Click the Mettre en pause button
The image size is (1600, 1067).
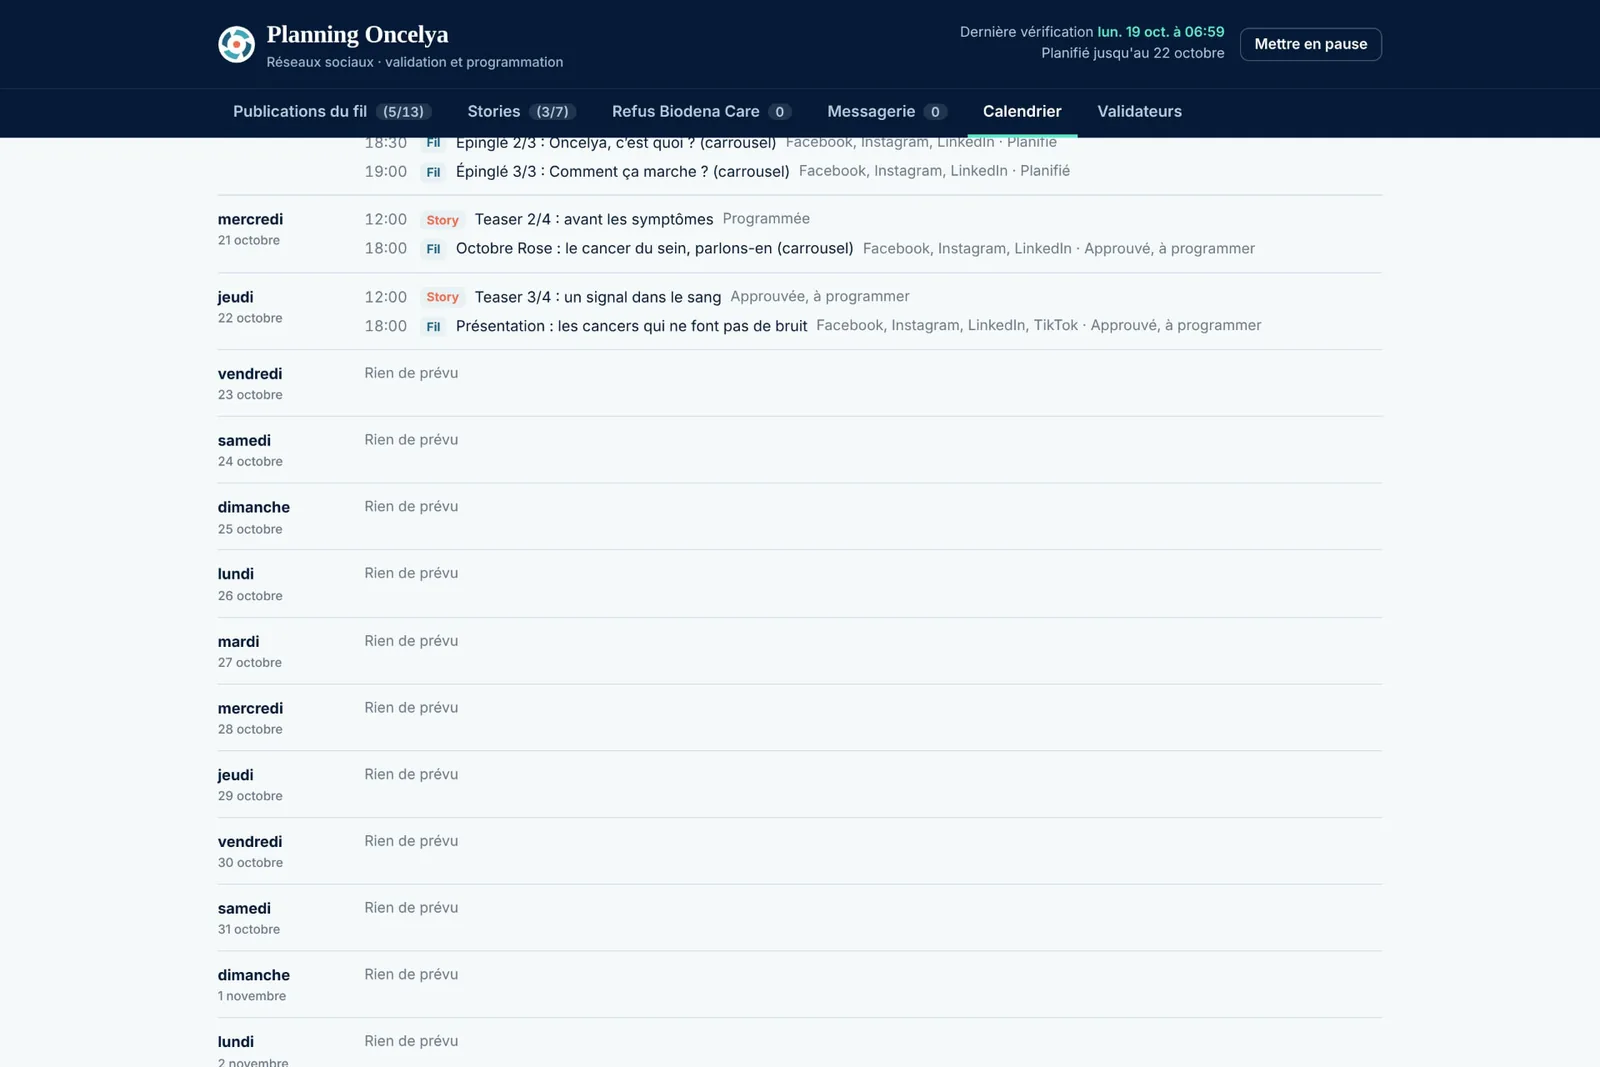(1310, 44)
